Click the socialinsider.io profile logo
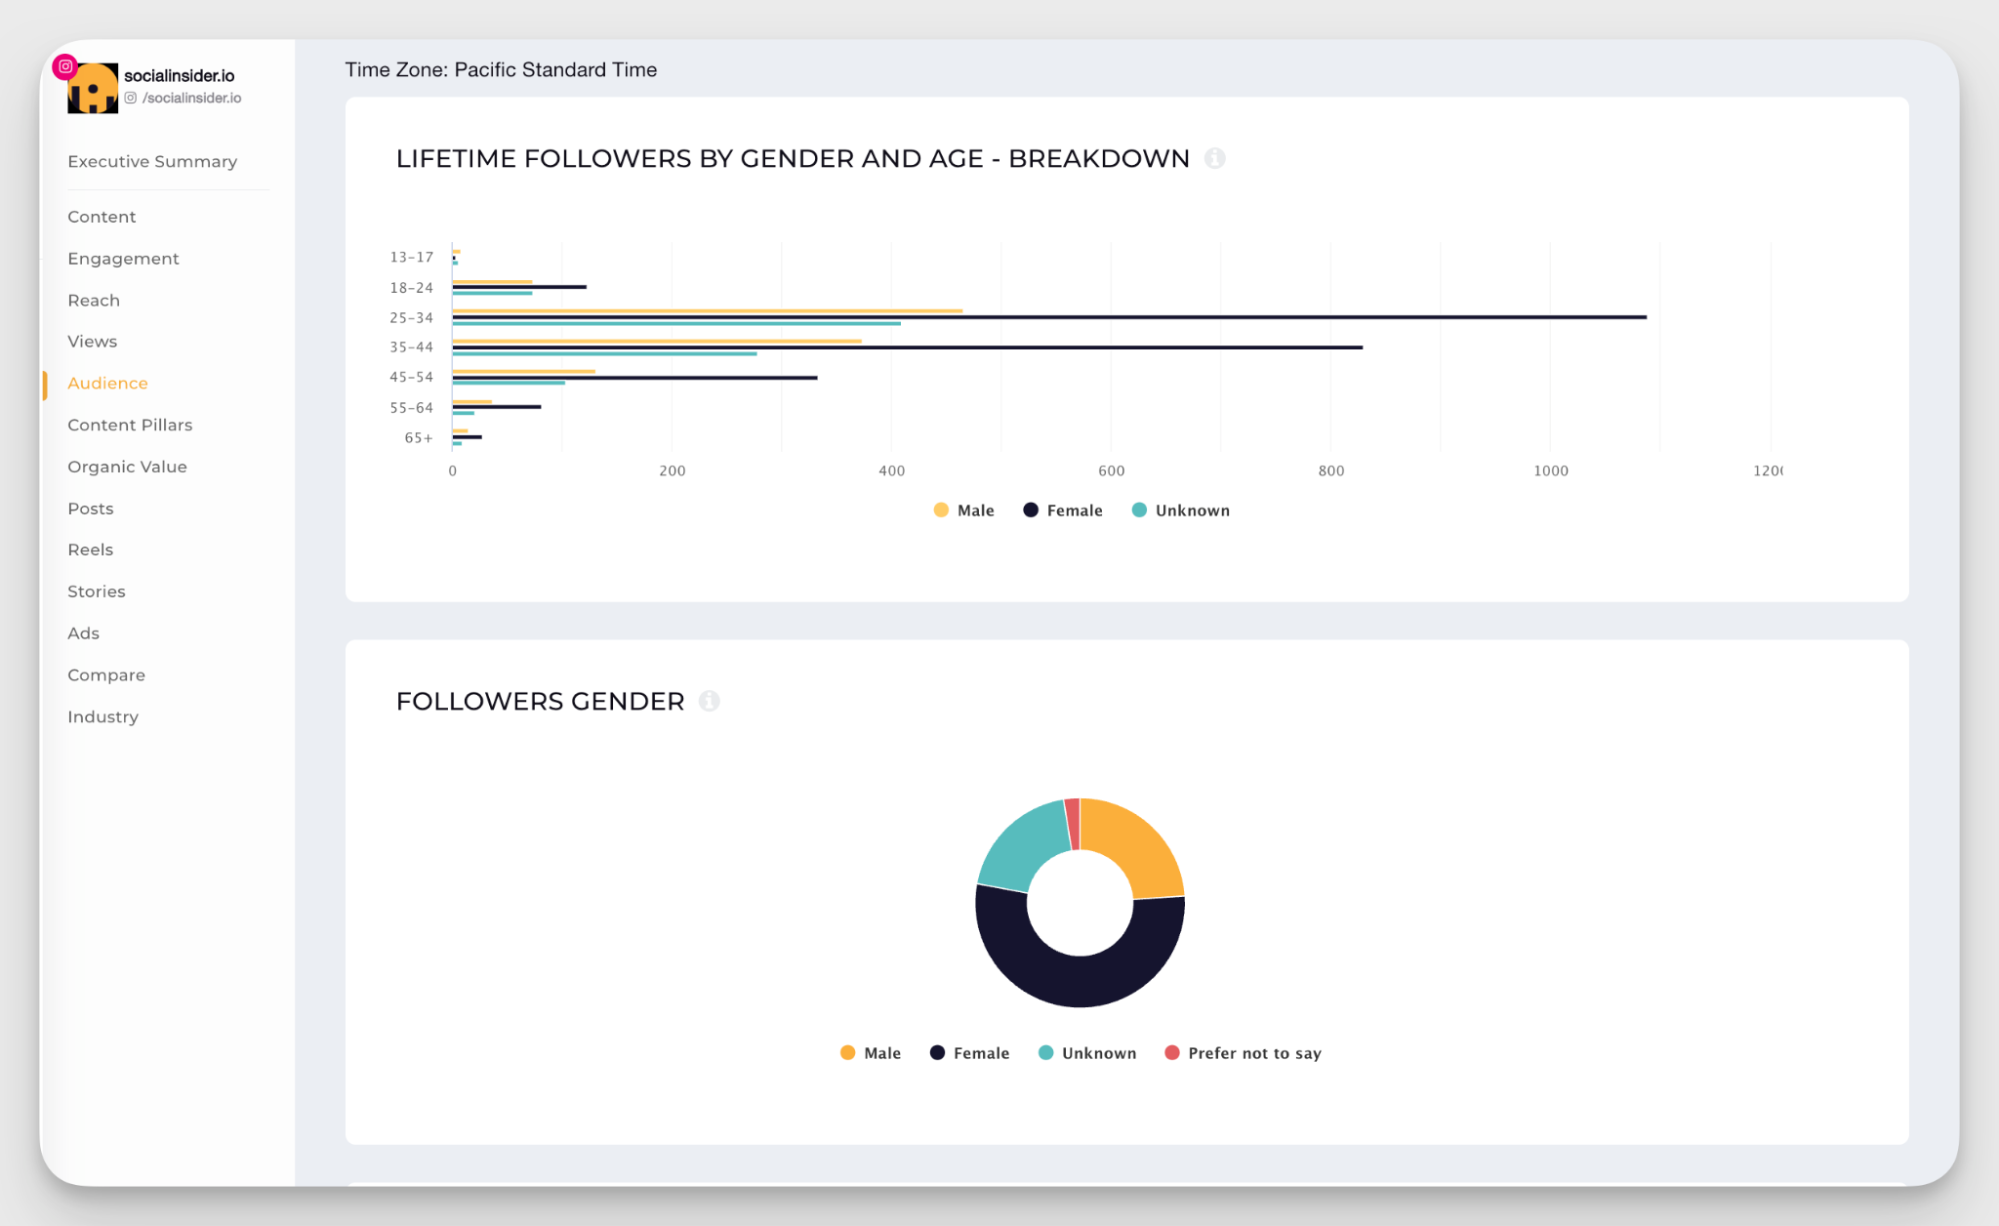 [91, 88]
